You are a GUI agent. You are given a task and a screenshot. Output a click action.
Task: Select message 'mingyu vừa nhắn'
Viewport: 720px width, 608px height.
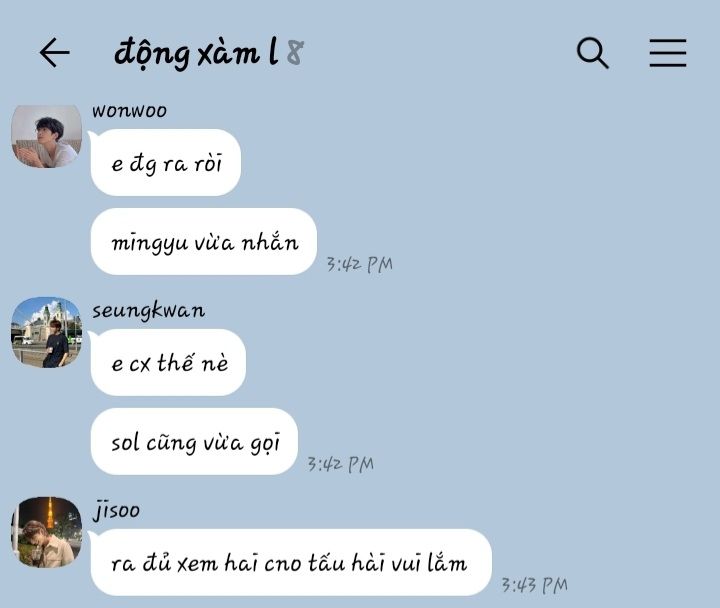(x=204, y=242)
